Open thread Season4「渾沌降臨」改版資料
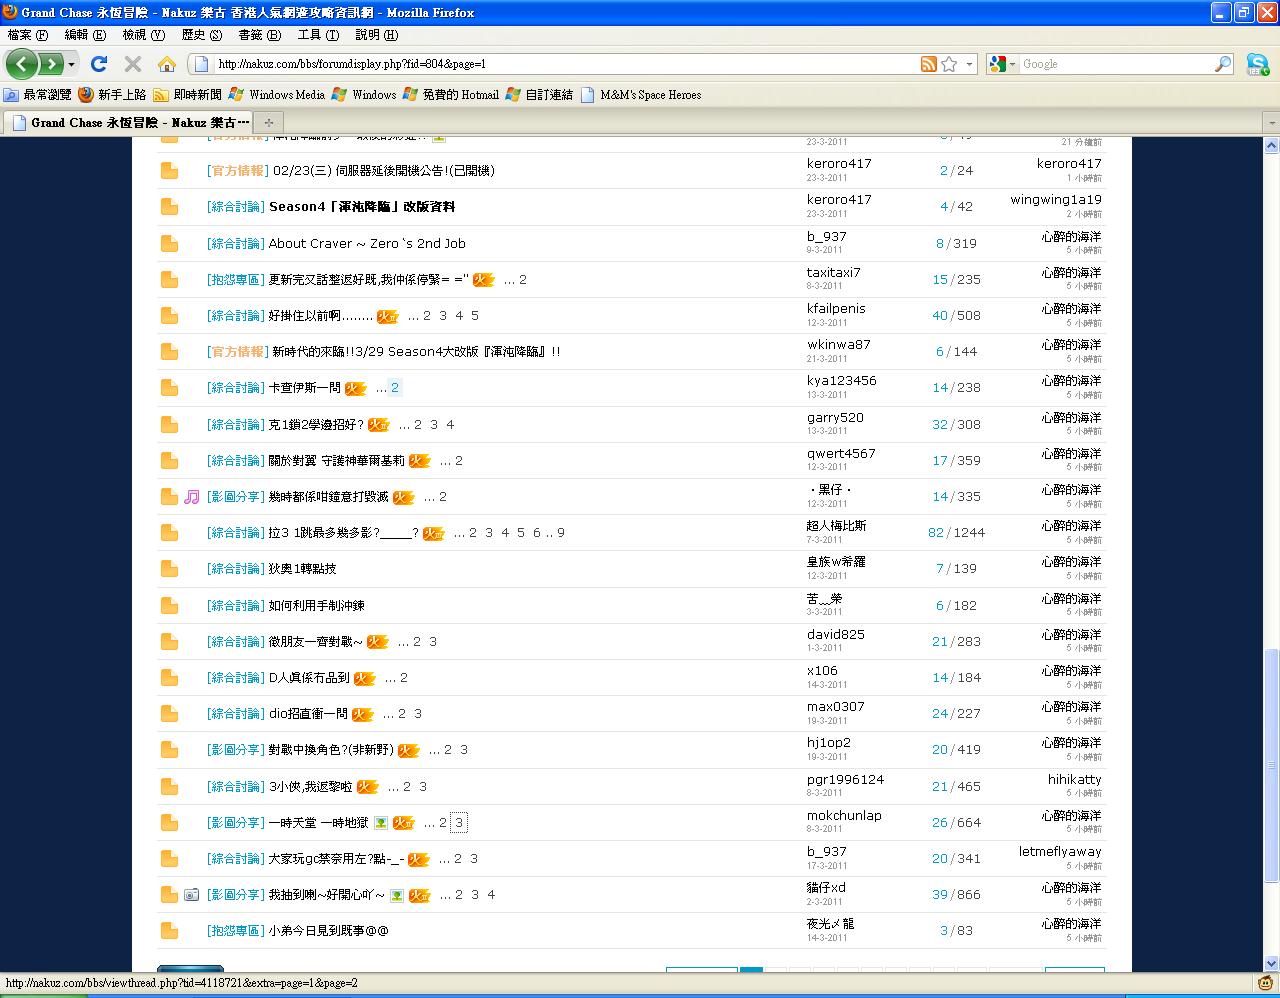Viewport: 1280px width, 998px height. coord(361,207)
